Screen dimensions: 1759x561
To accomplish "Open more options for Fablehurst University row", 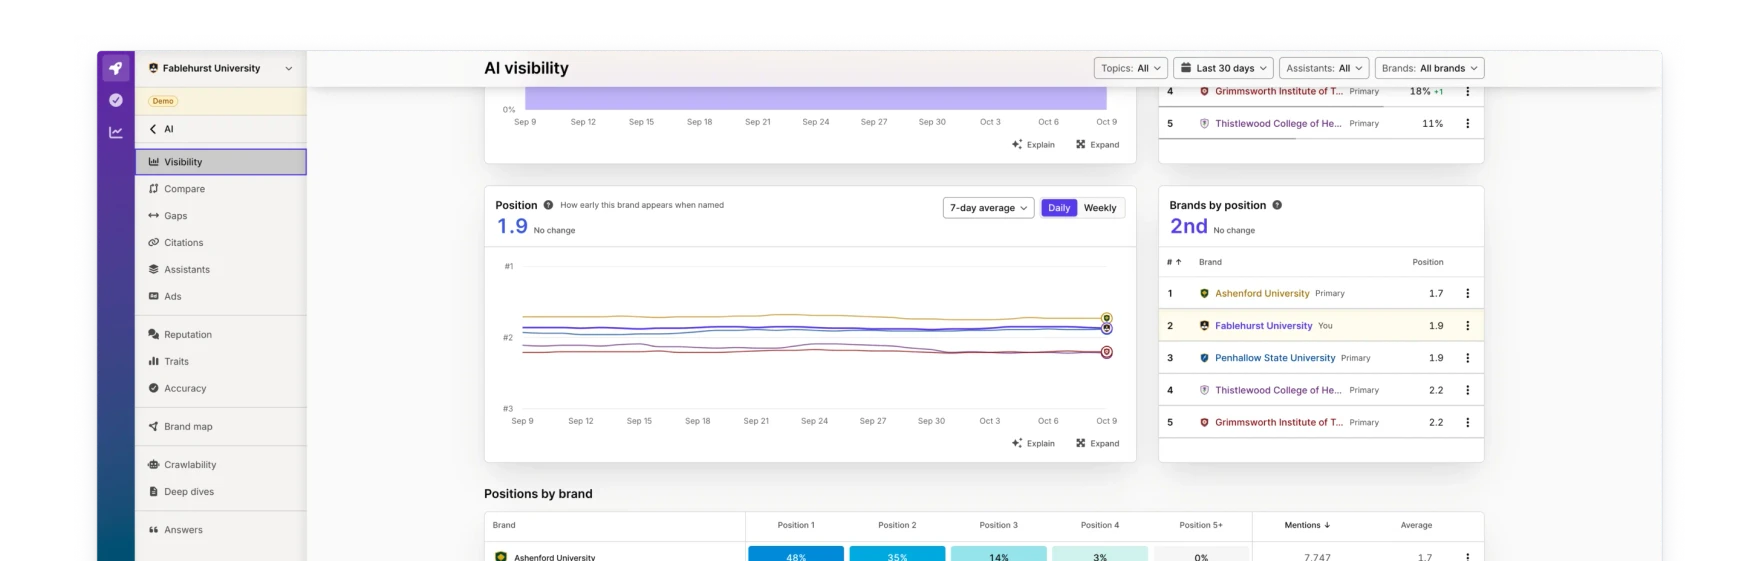I will point(1467,326).
